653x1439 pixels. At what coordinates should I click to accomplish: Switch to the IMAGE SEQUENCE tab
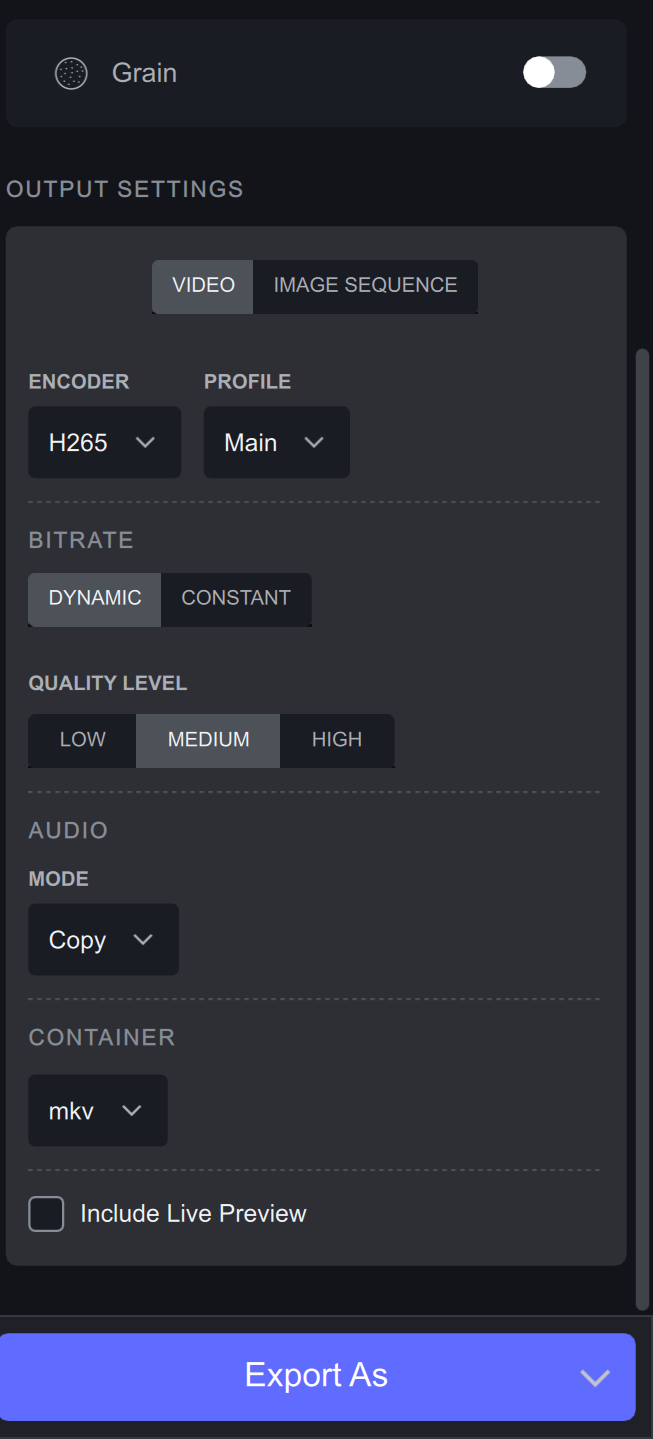pos(365,286)
